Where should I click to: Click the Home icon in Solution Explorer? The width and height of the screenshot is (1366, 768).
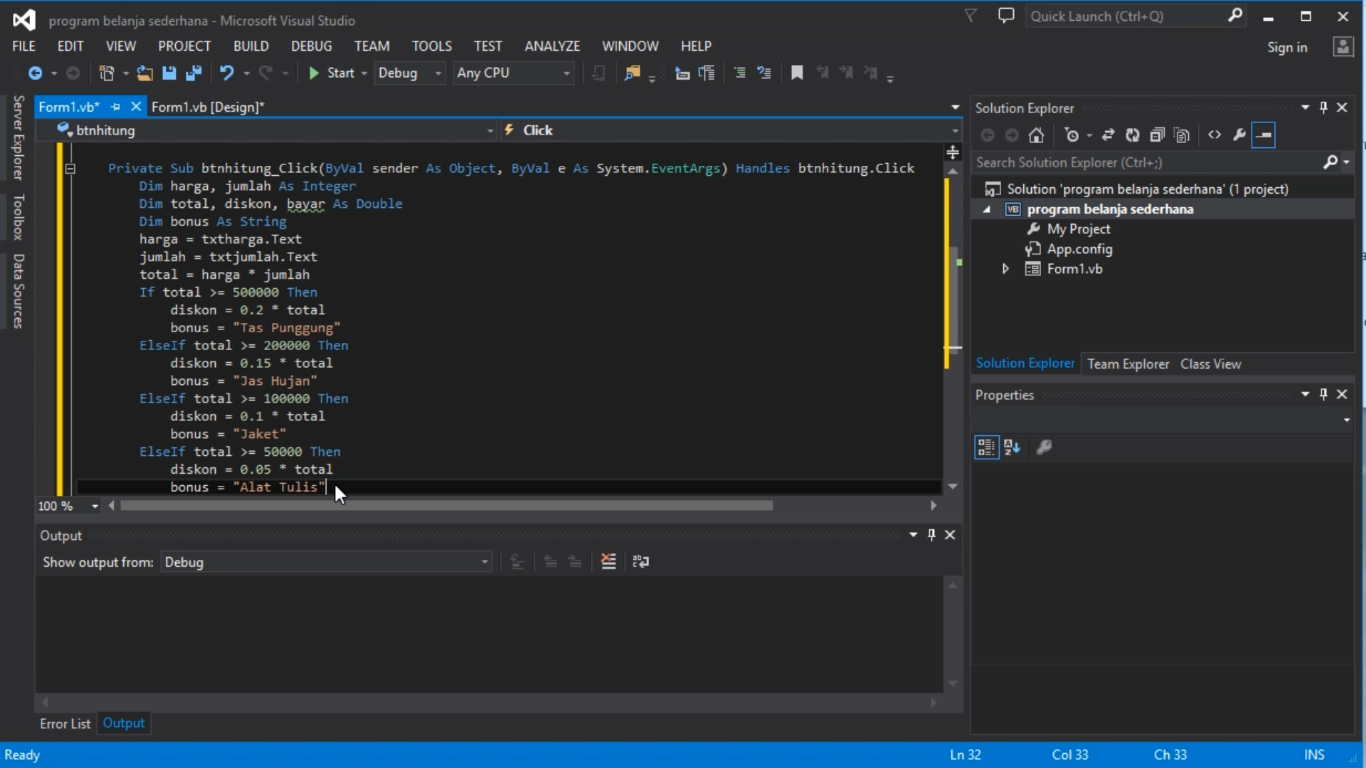click(x=1036, y=135)
